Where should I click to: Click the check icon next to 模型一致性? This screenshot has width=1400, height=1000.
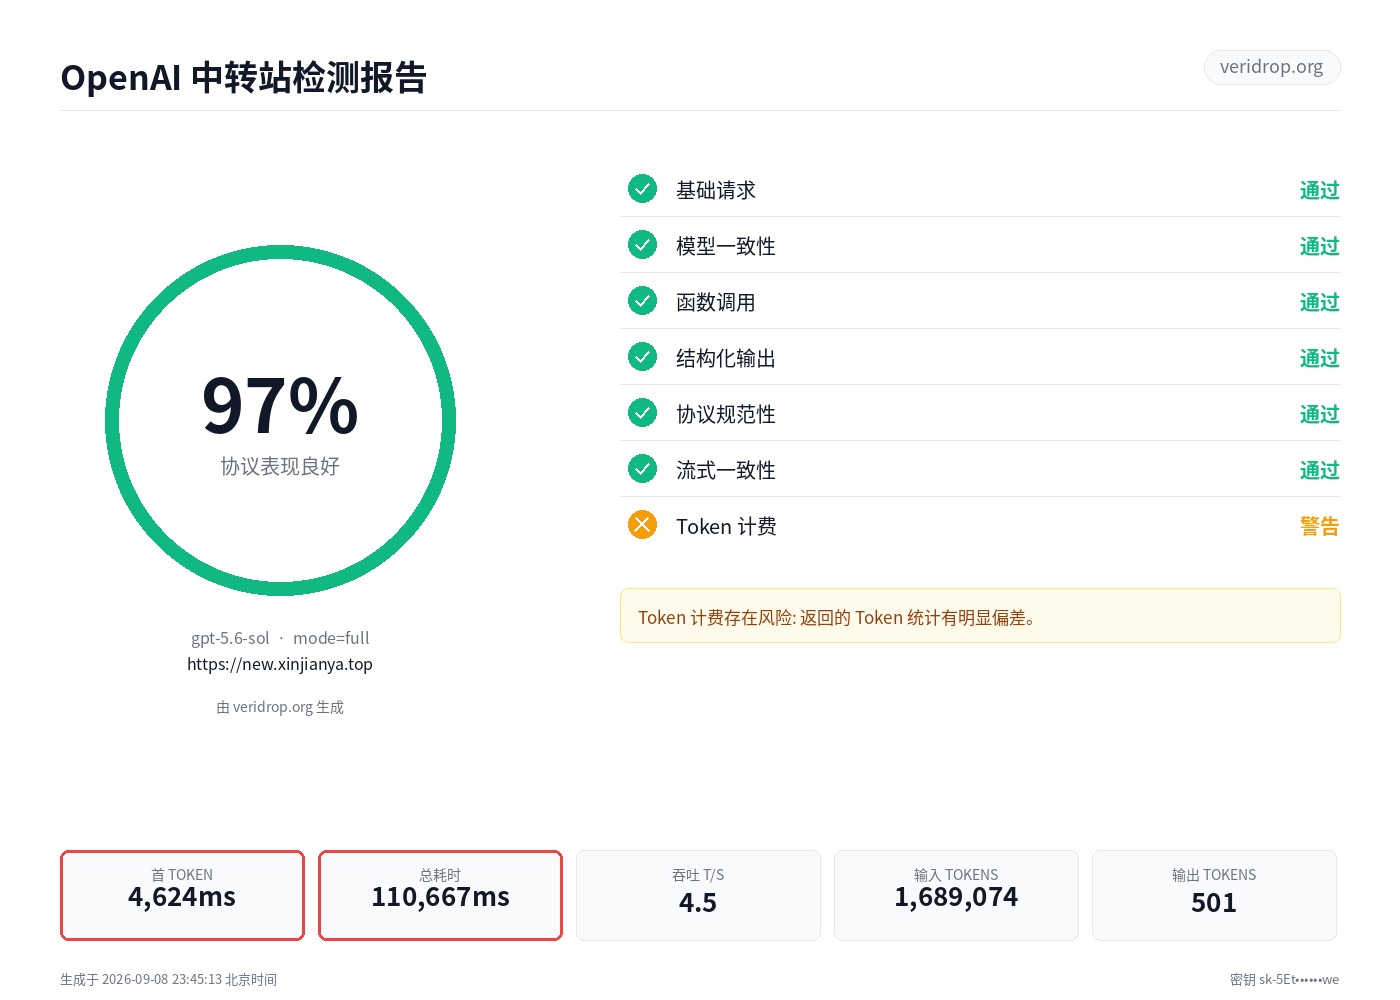click(x=642, y=245)
